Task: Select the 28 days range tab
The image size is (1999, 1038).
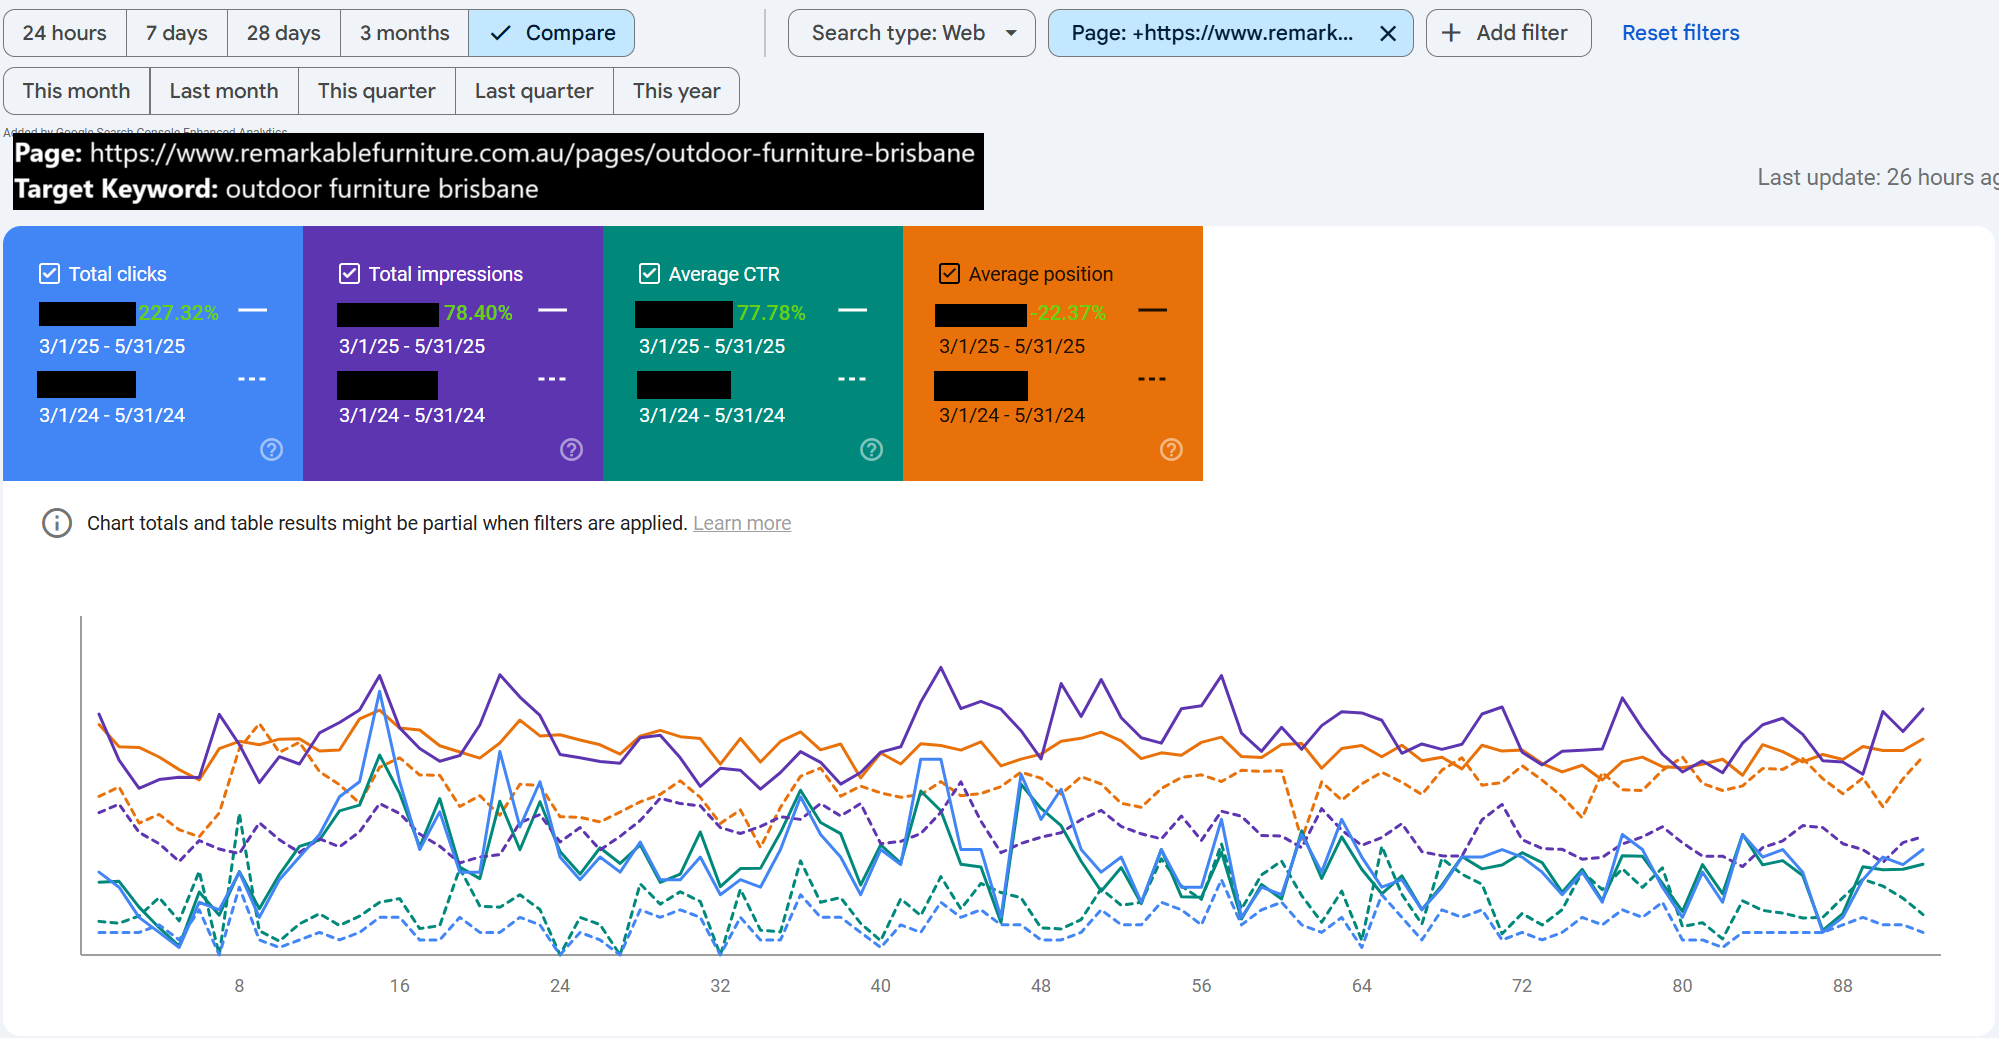Action: point(283,33)
